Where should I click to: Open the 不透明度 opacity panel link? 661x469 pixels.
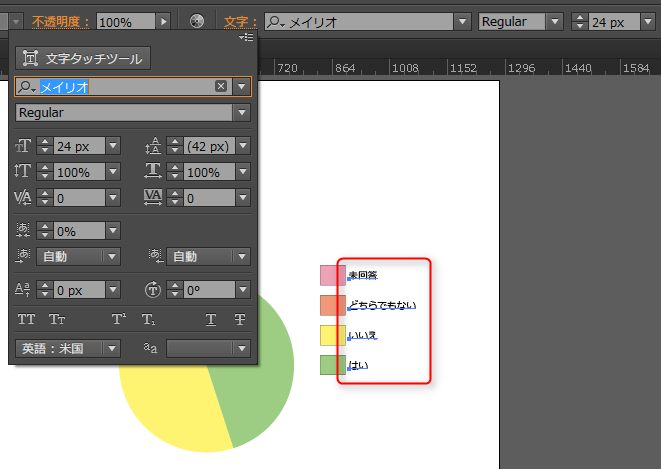pyautogui.click(x=61, y=21)
